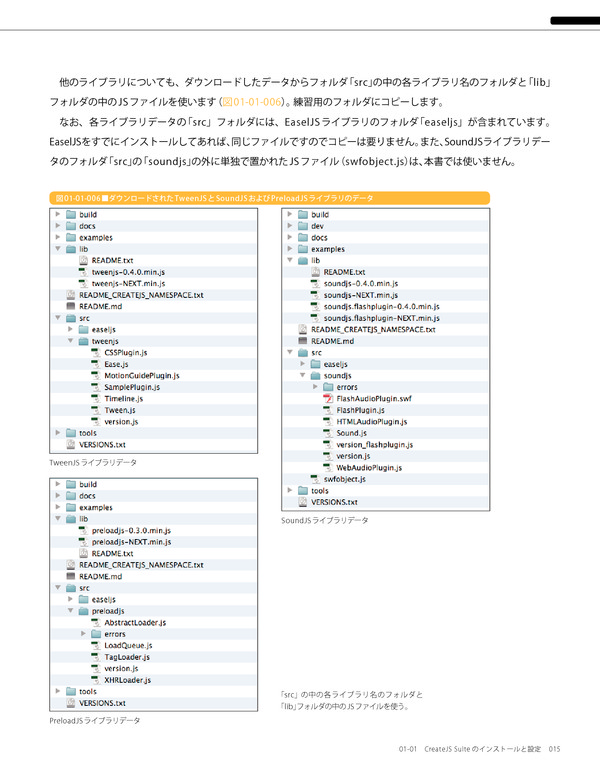Click the XHRLoader.js file icon
600x772 pixels.
(x=96, y=680)
